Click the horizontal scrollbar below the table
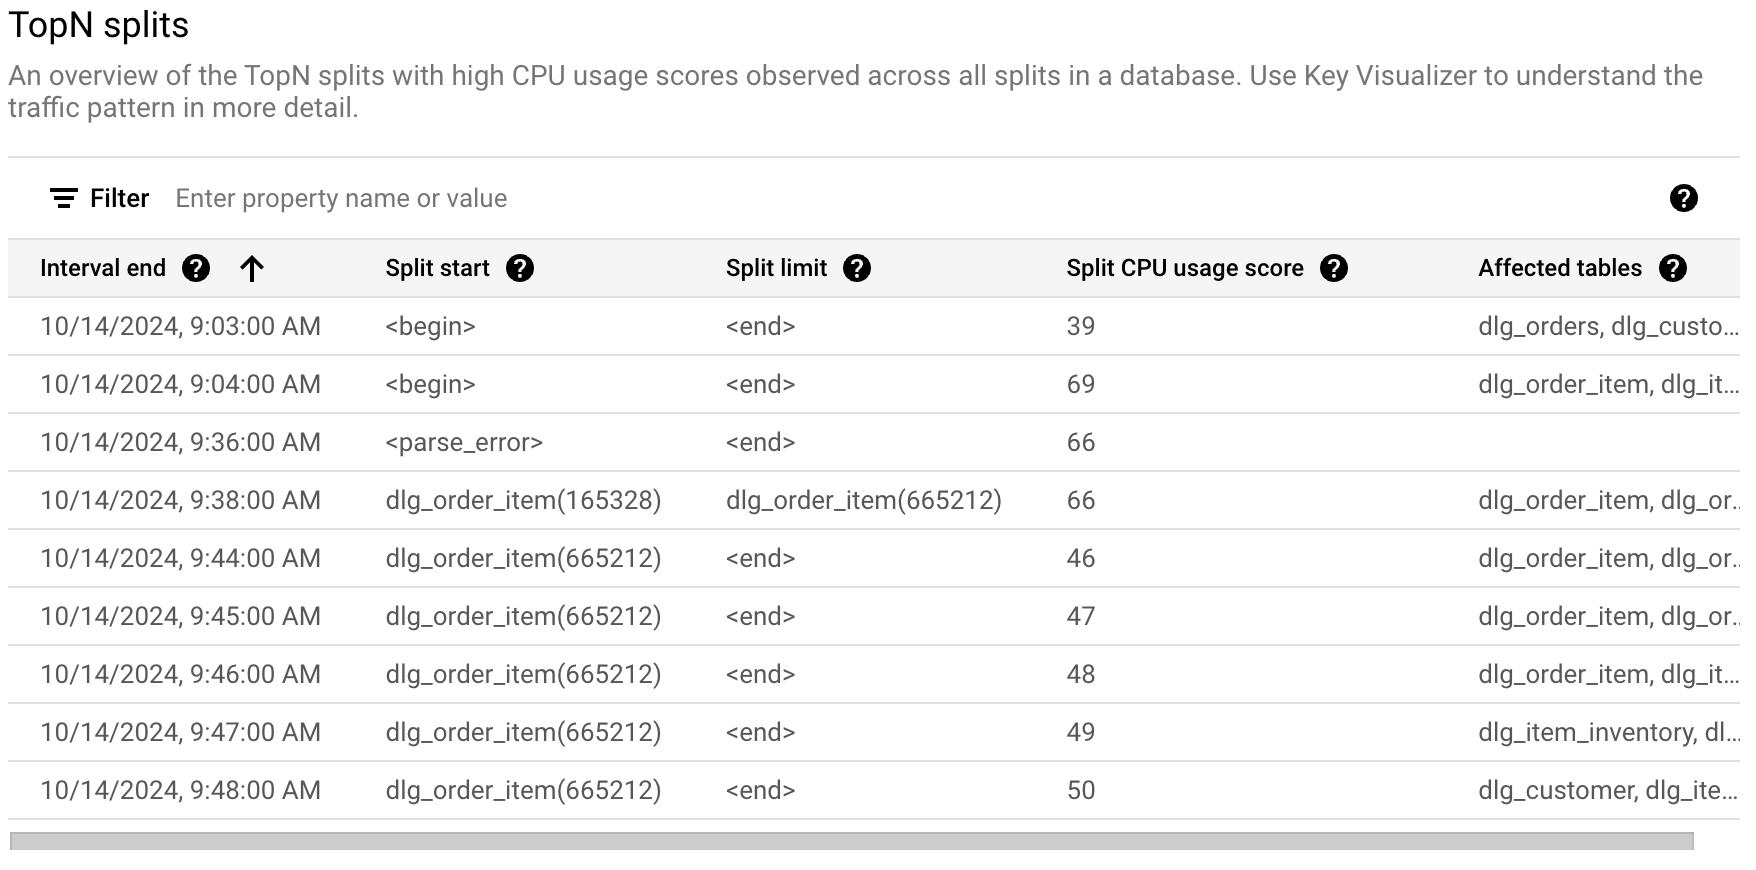 point(850,841)
